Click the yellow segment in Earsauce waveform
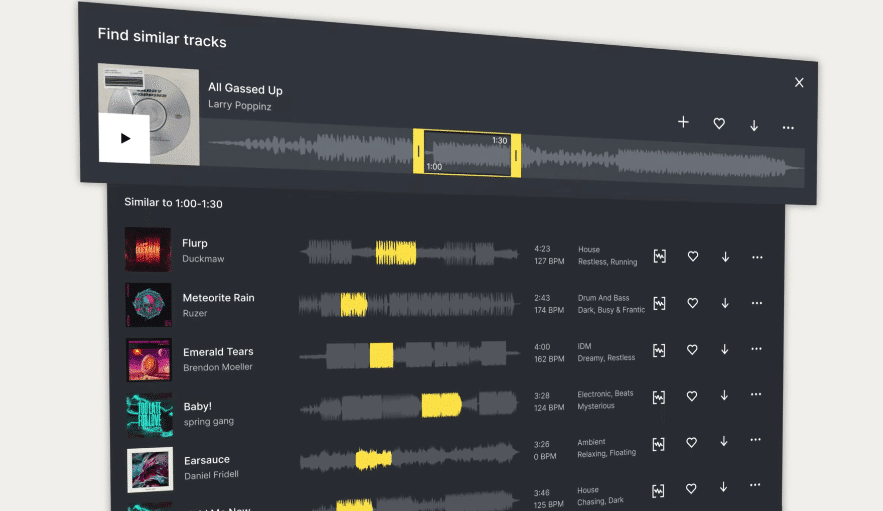 point(373,459)
